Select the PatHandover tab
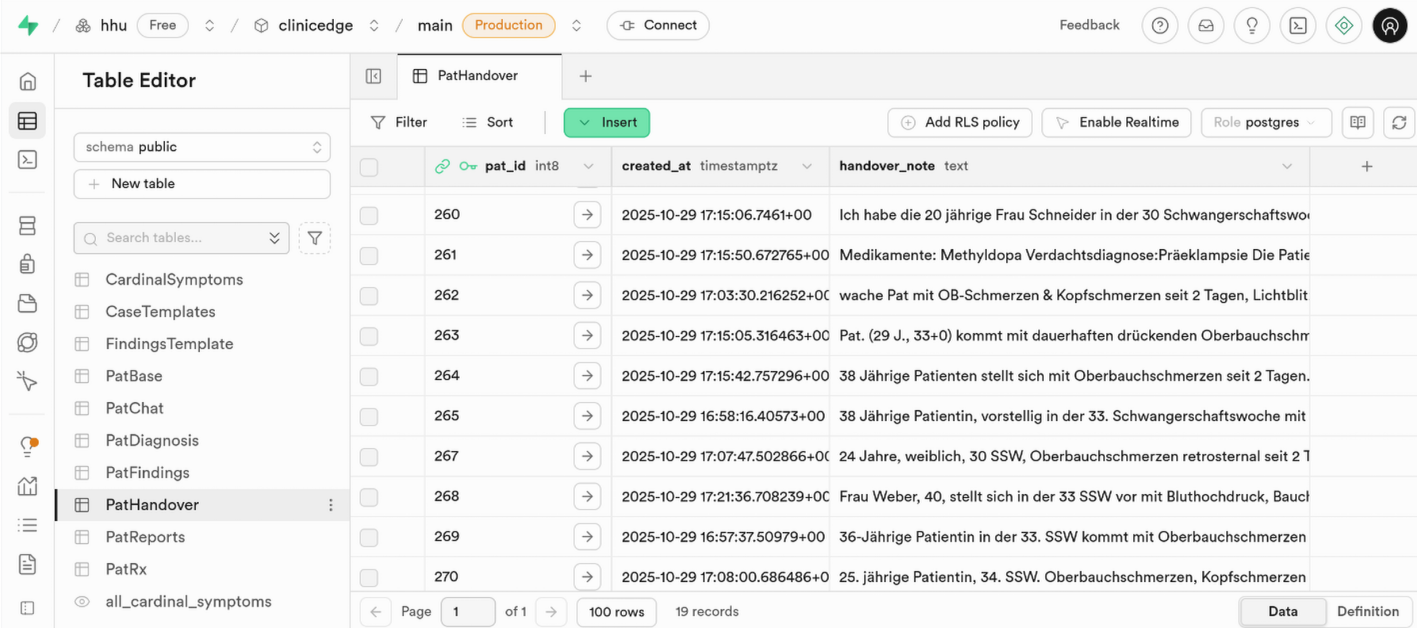The height and width of the screenshot is (628, 1417). coord(477,76)
